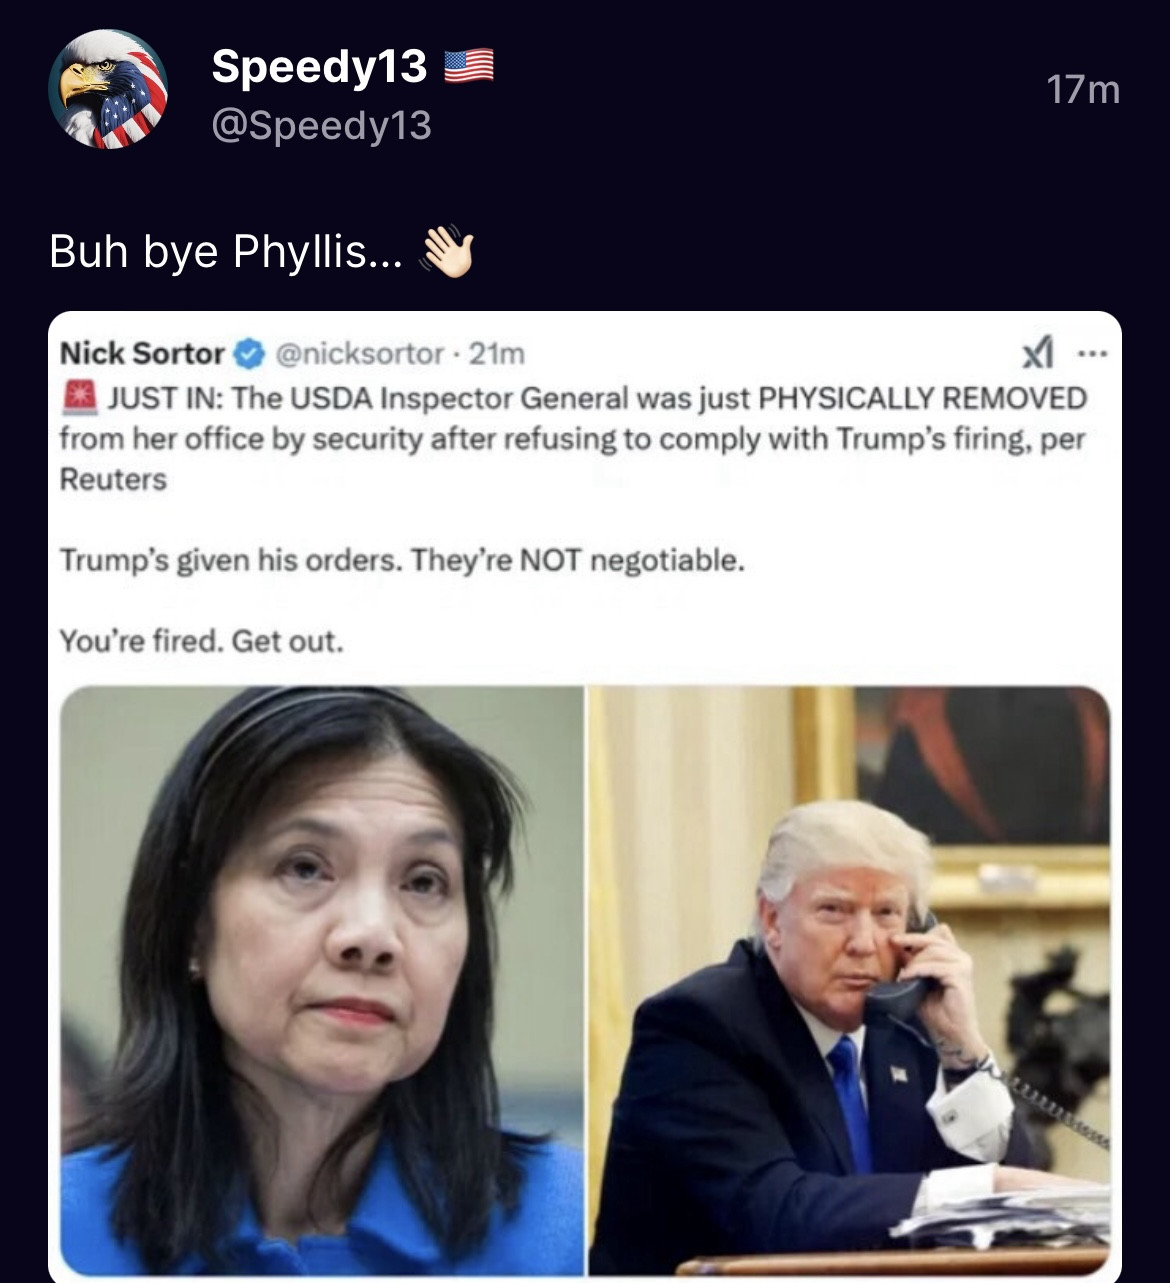Click the 'You're fired. Get out.' line
The height and width of the screenshot is (1283, 1170).
[201, 640]
